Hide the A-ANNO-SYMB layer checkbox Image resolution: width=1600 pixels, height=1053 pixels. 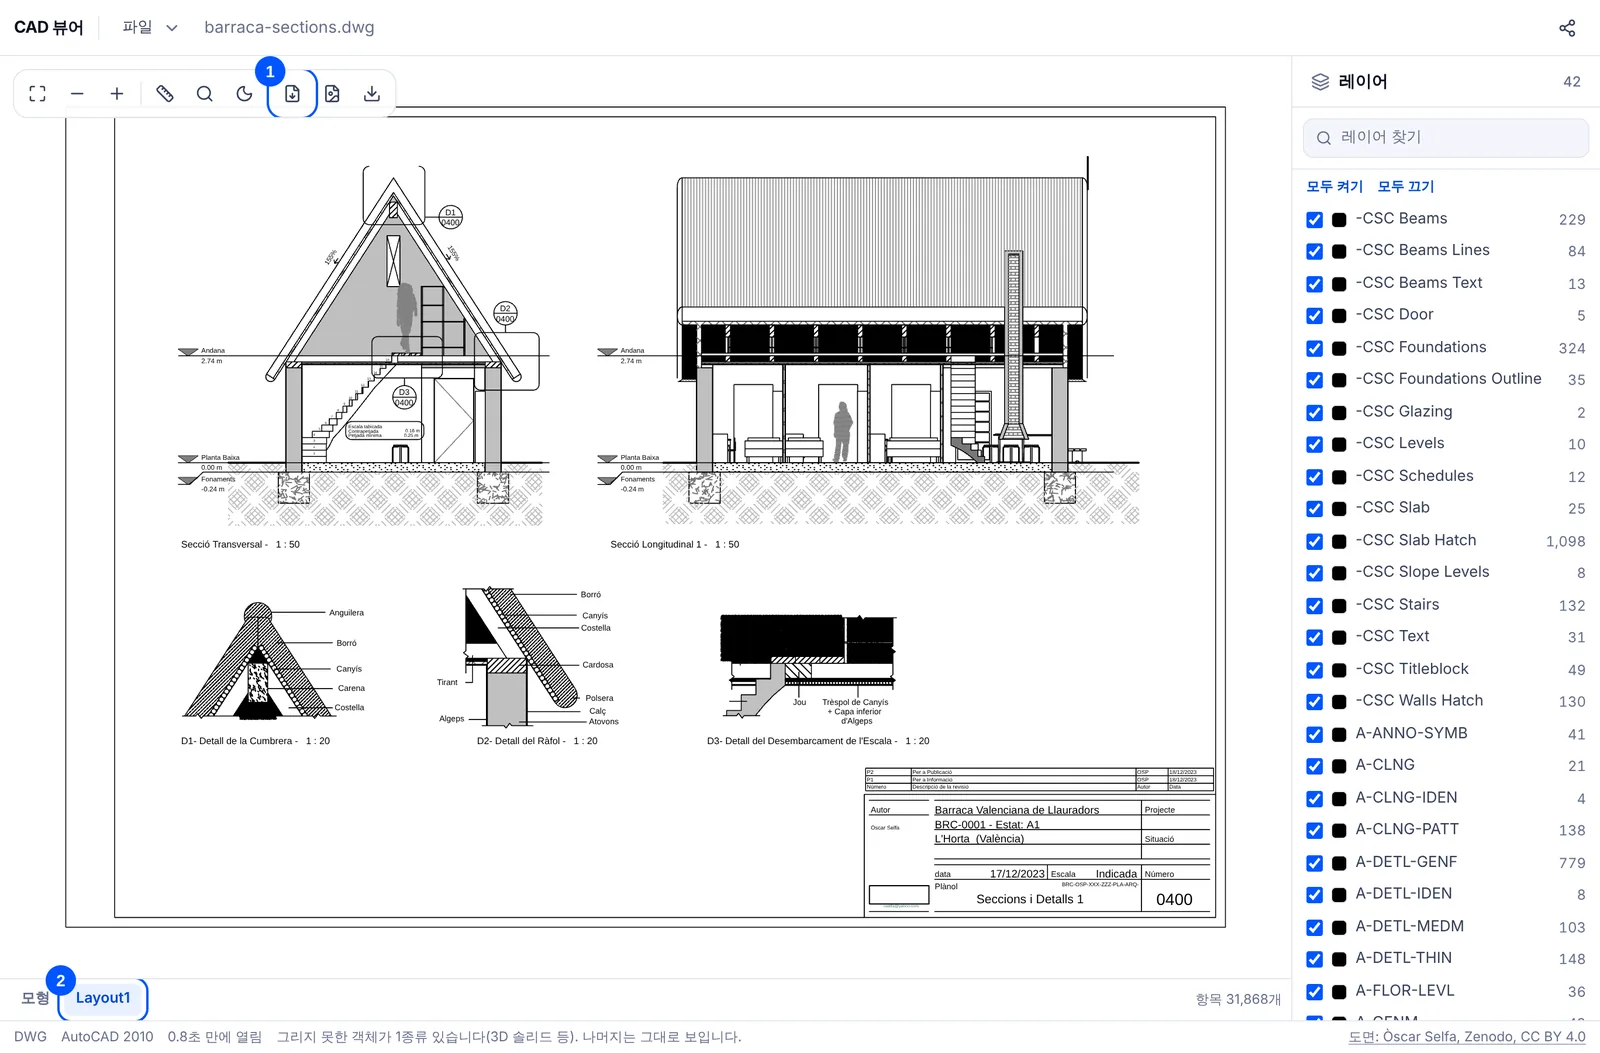coord(1315,735)
